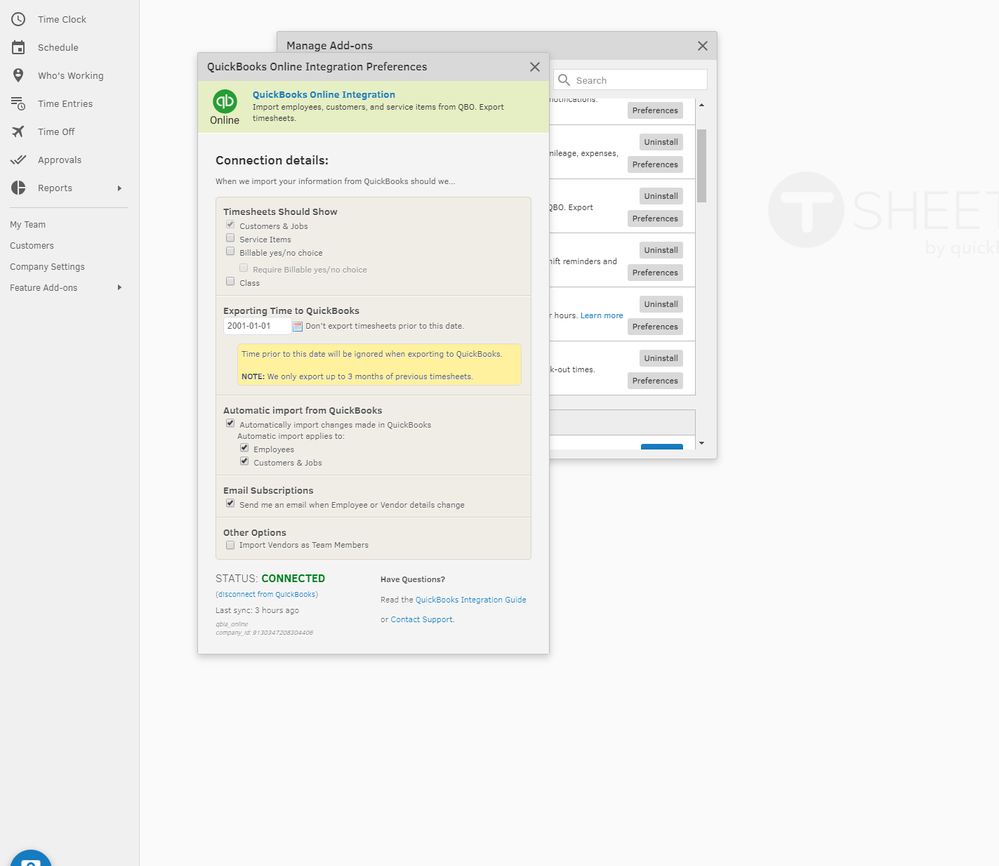The height and width of the screenshot is (866, 999).
Task: Click the QuickBooks Online Integration title link
Action: pos(324,94)
